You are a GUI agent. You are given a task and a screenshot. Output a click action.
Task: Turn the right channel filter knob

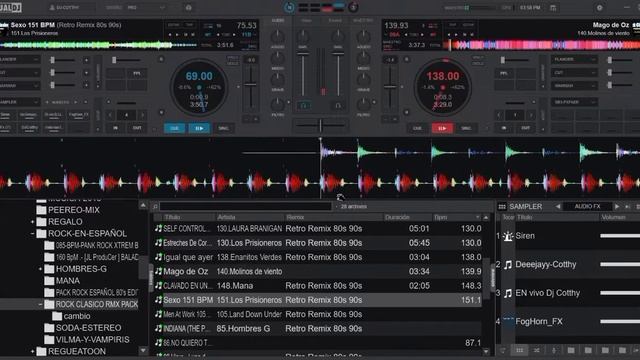(x=363, y=104)
